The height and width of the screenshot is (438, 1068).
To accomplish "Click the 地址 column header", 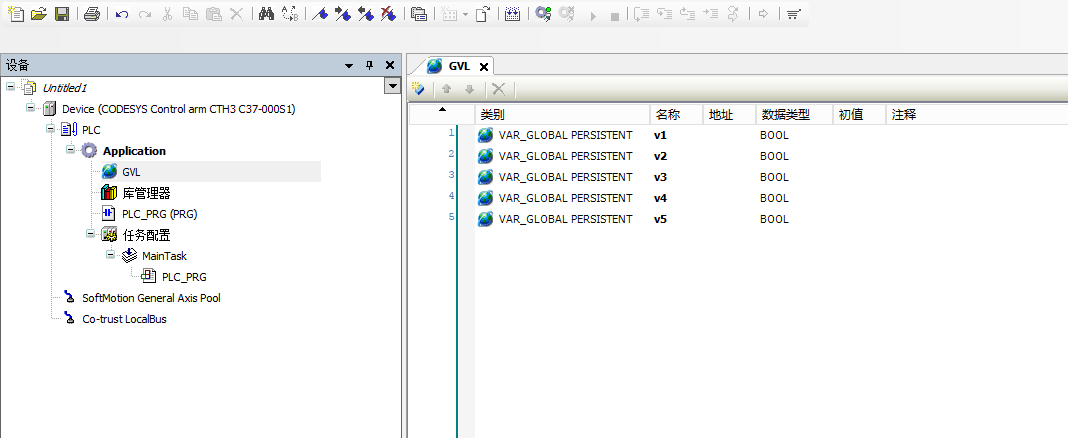I will pos(729,114).
